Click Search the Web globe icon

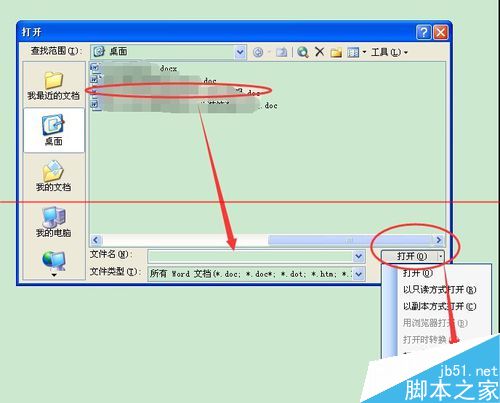pyautogui.click(x=303, y=52)
